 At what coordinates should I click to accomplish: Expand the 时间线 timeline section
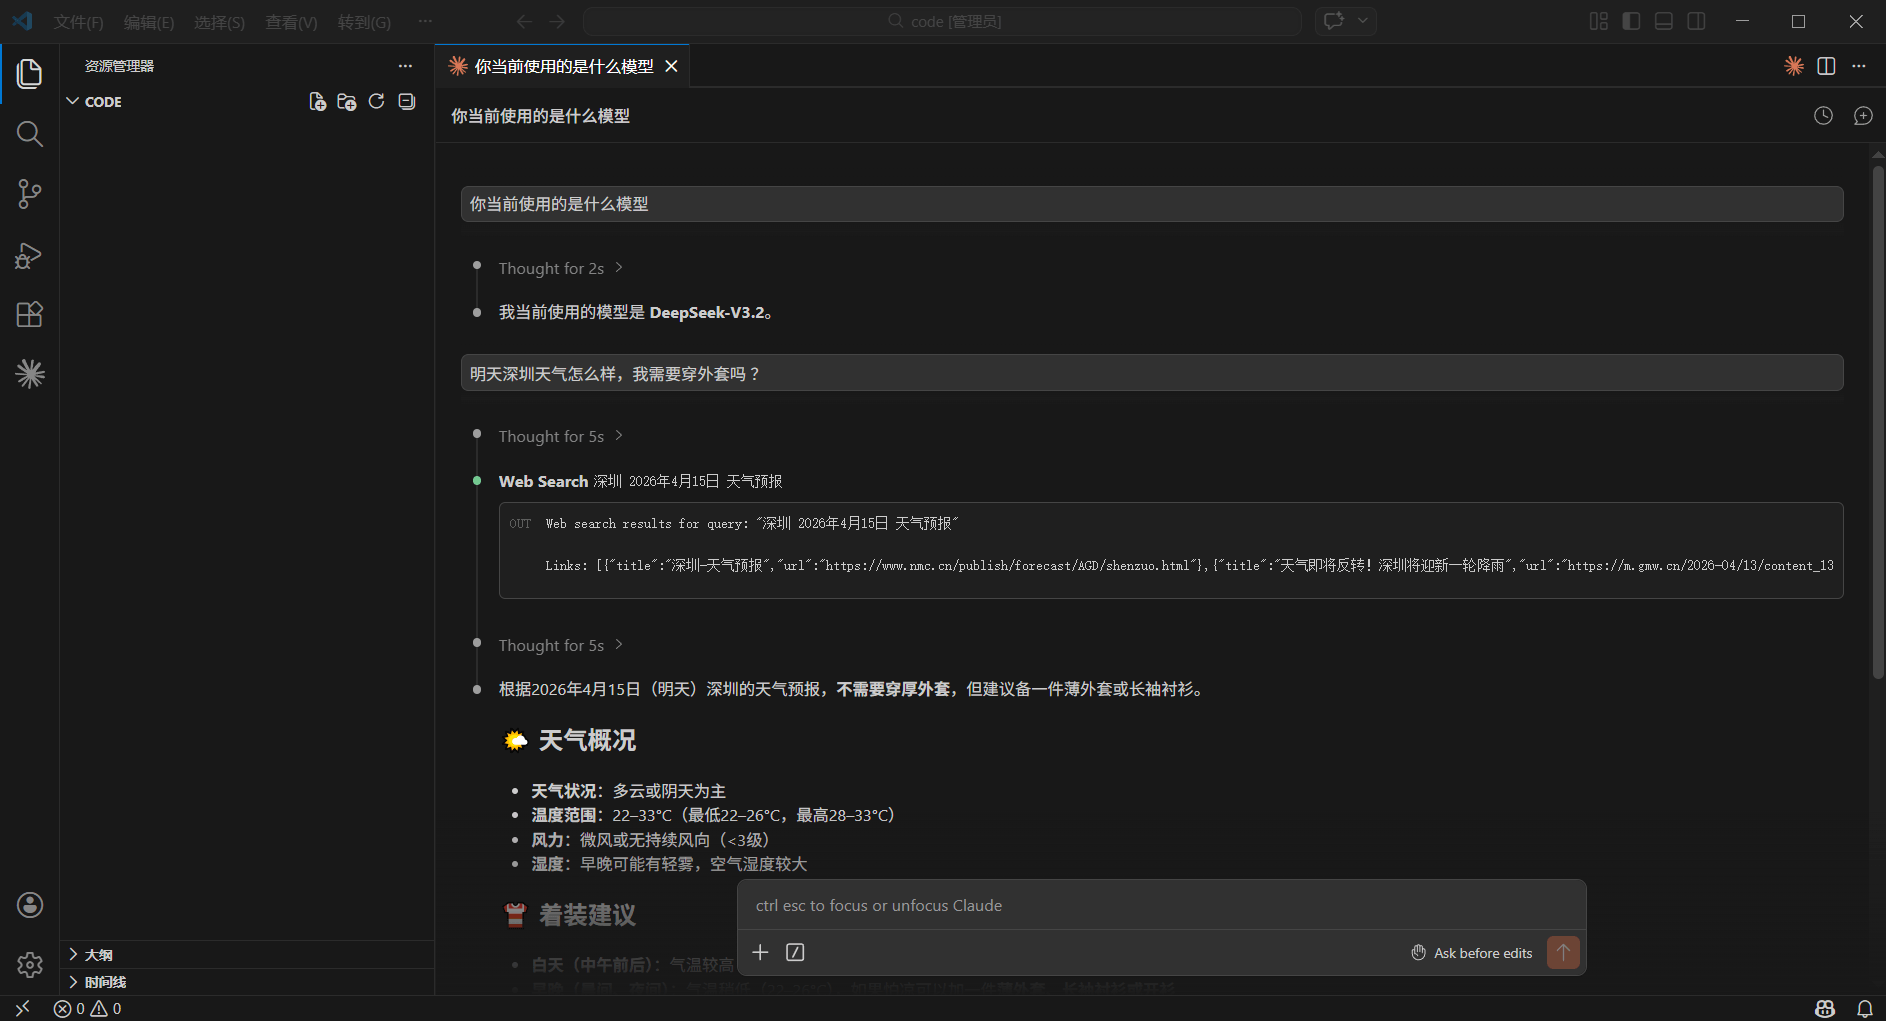click(104, 982)
